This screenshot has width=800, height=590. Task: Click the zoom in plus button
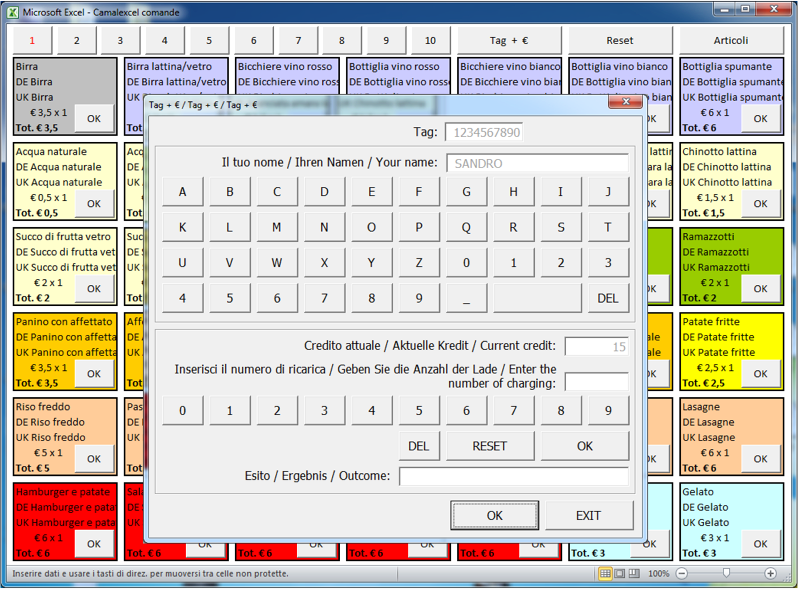(x=770, y=574)
